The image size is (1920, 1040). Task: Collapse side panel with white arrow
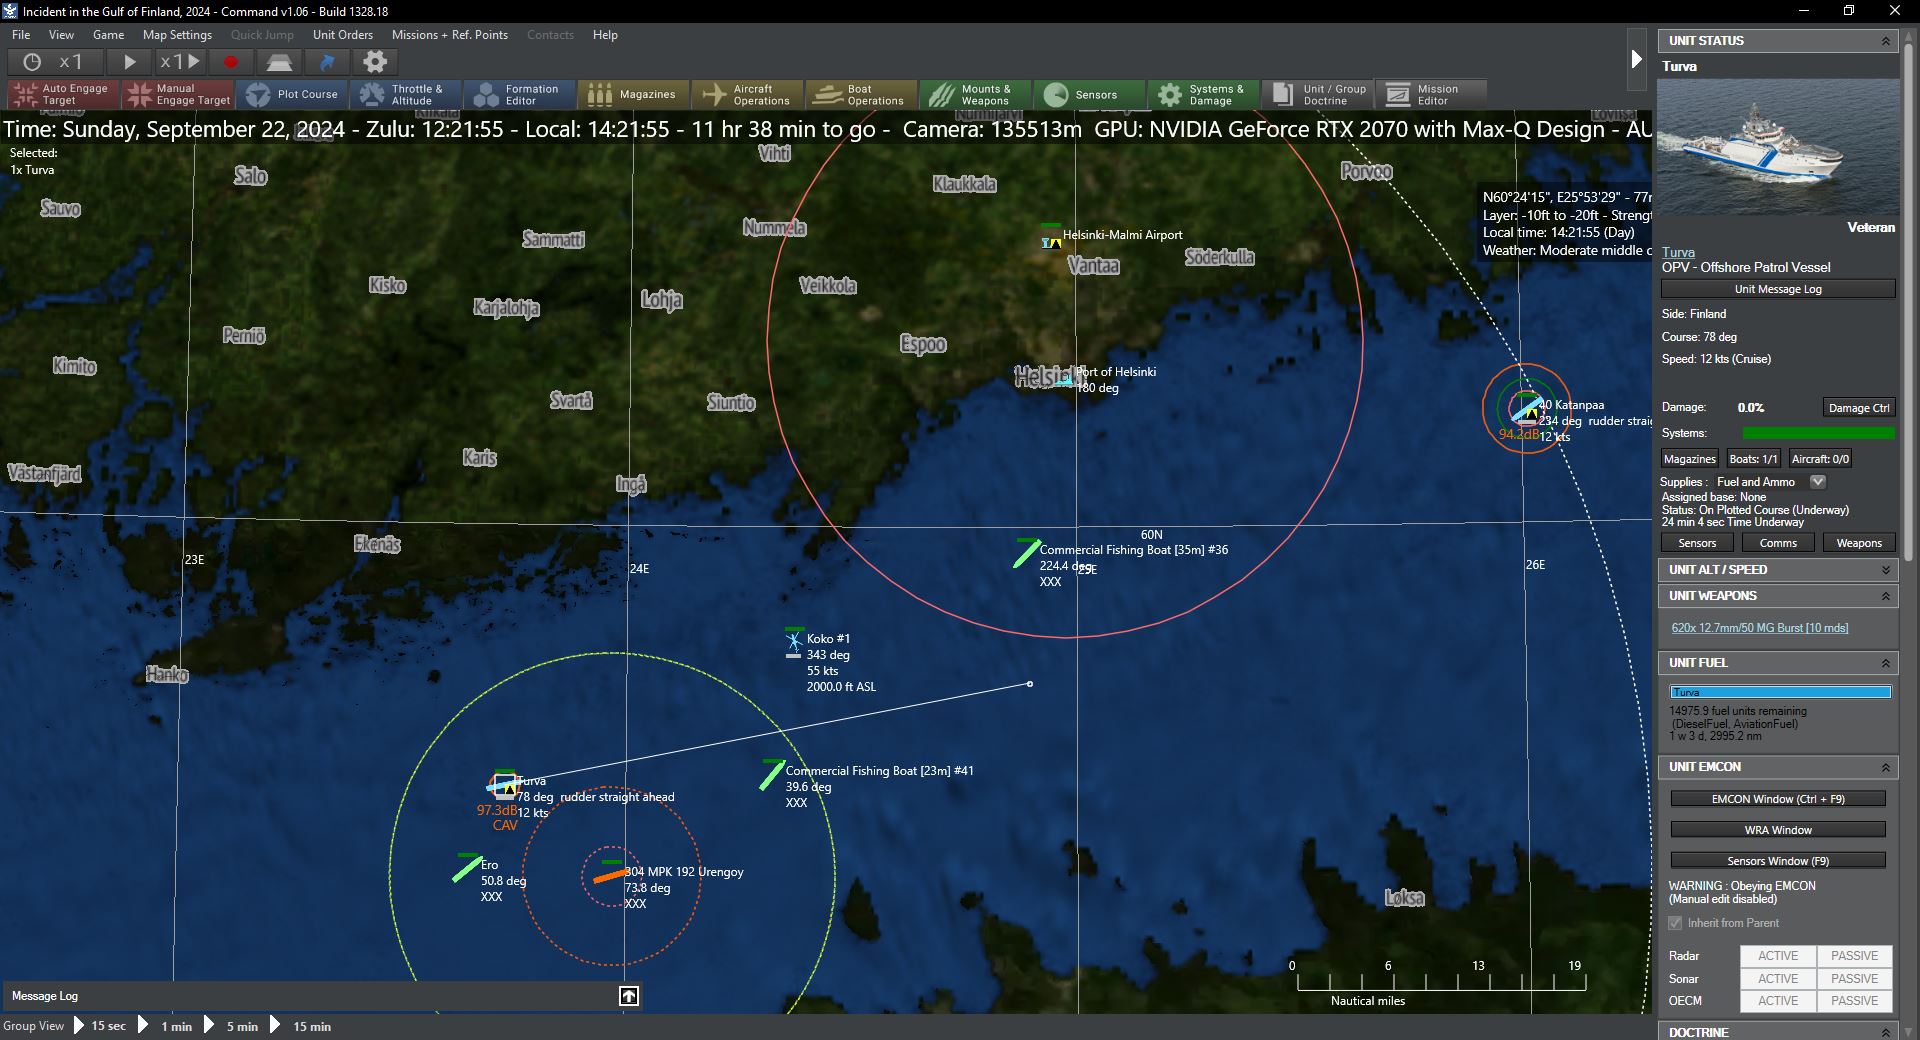coord(1636,59)
